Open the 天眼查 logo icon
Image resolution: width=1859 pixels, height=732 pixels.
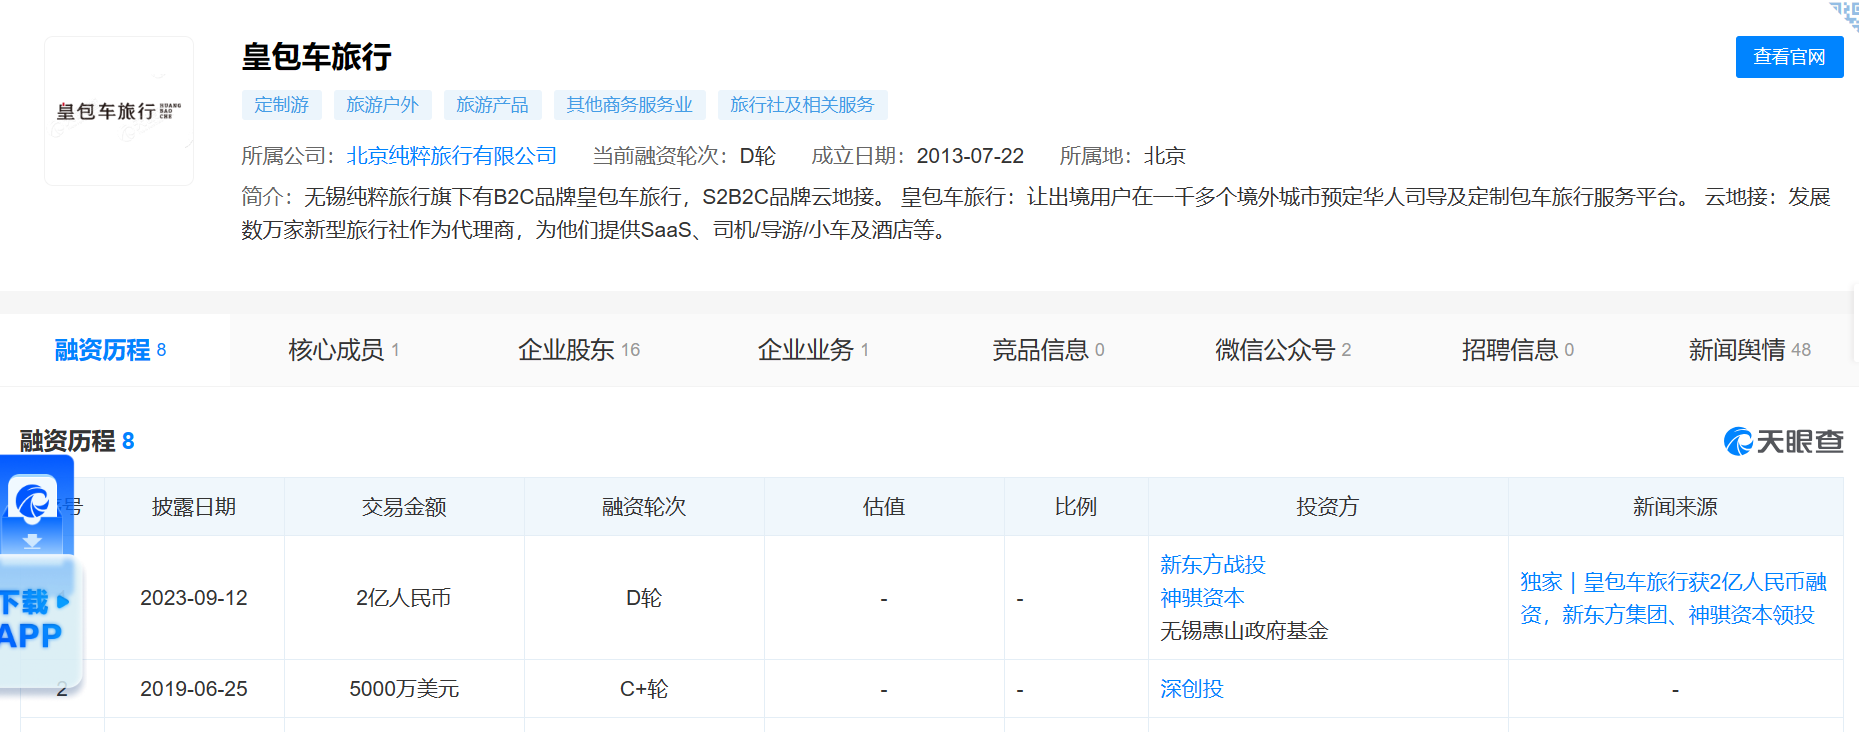point(1783,441)
